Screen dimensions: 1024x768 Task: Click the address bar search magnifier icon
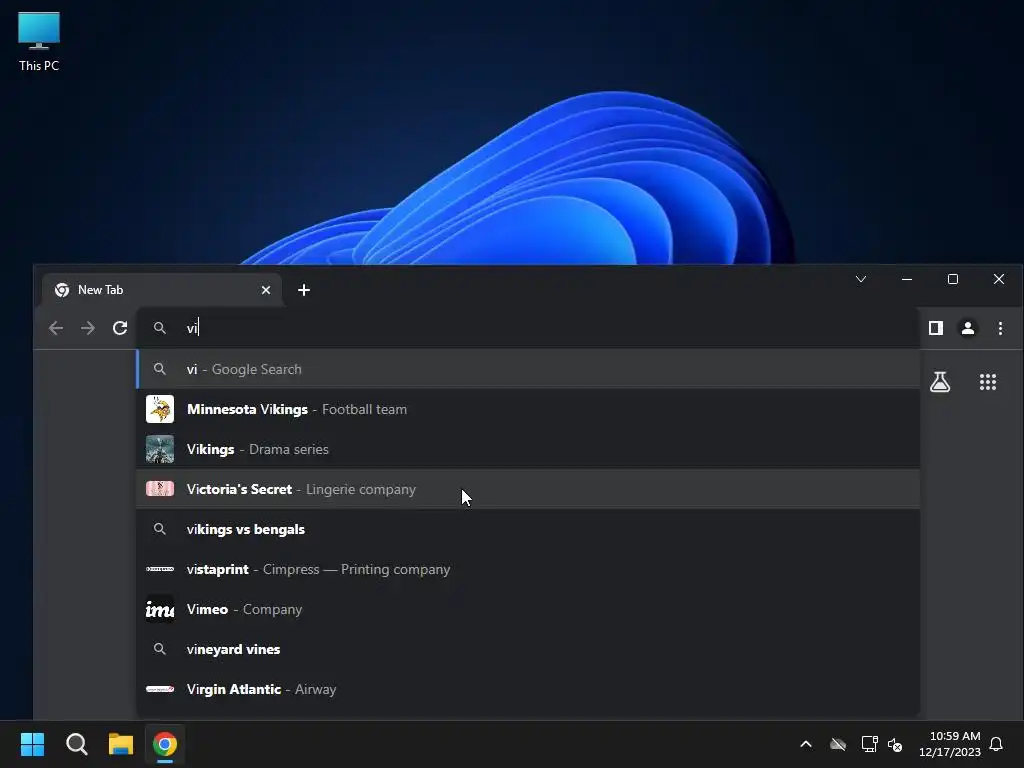[159, 328]
